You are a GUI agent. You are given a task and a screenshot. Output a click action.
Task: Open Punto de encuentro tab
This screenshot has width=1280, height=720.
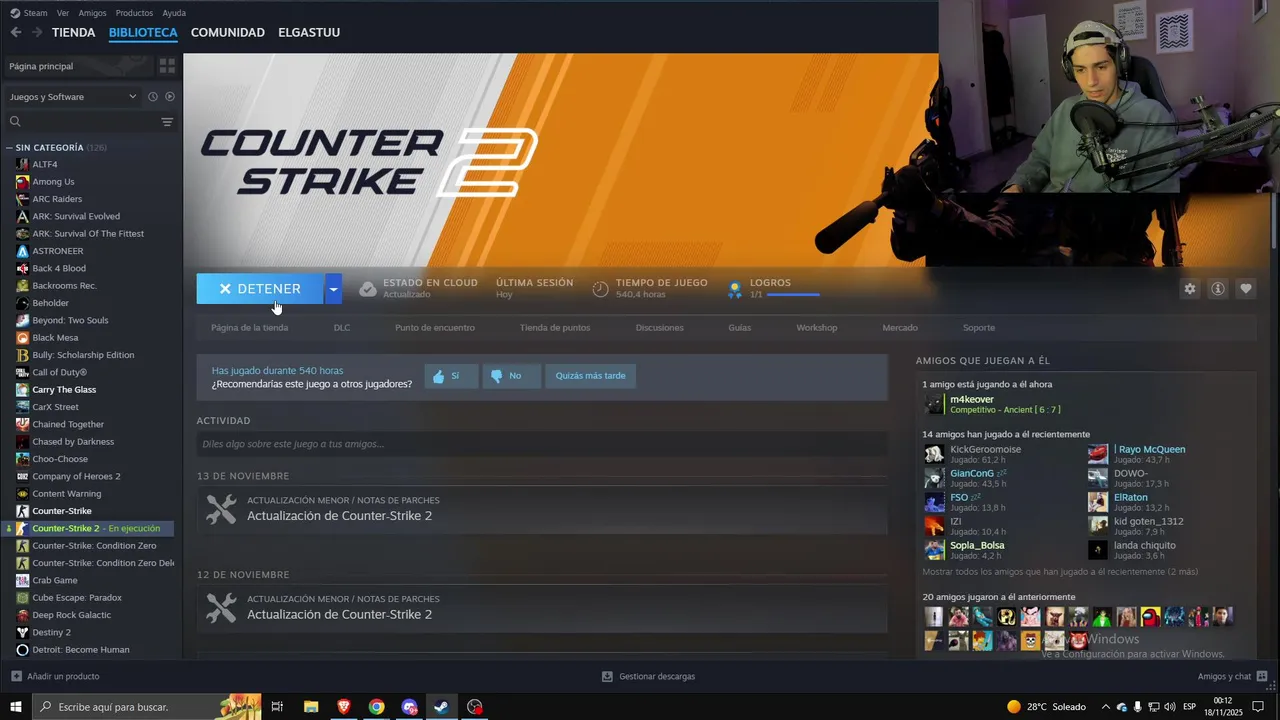coord(435,328)
